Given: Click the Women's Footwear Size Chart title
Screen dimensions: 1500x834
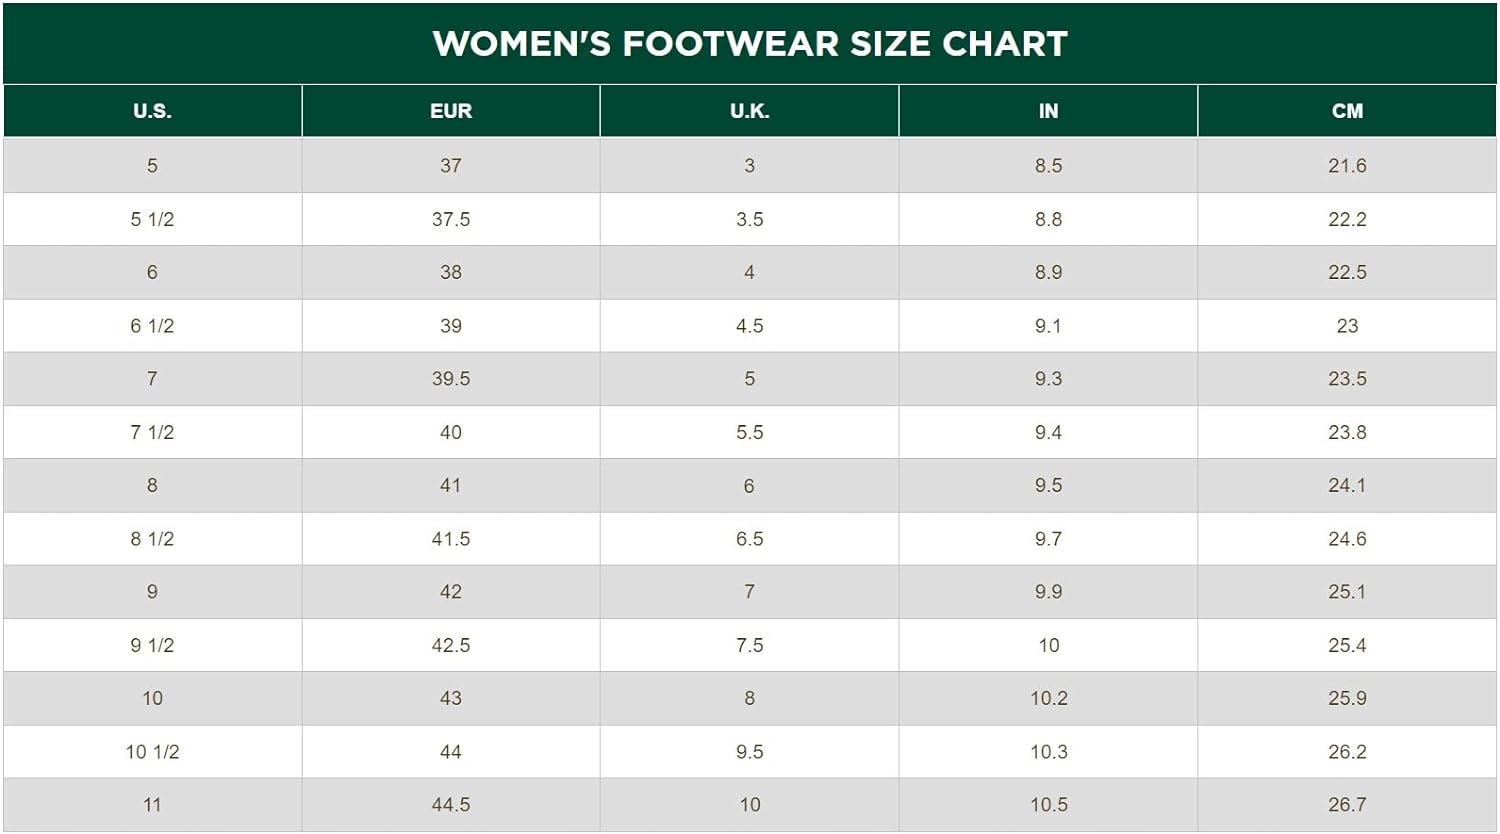Looking at the screenshot, I should (750, 44).
